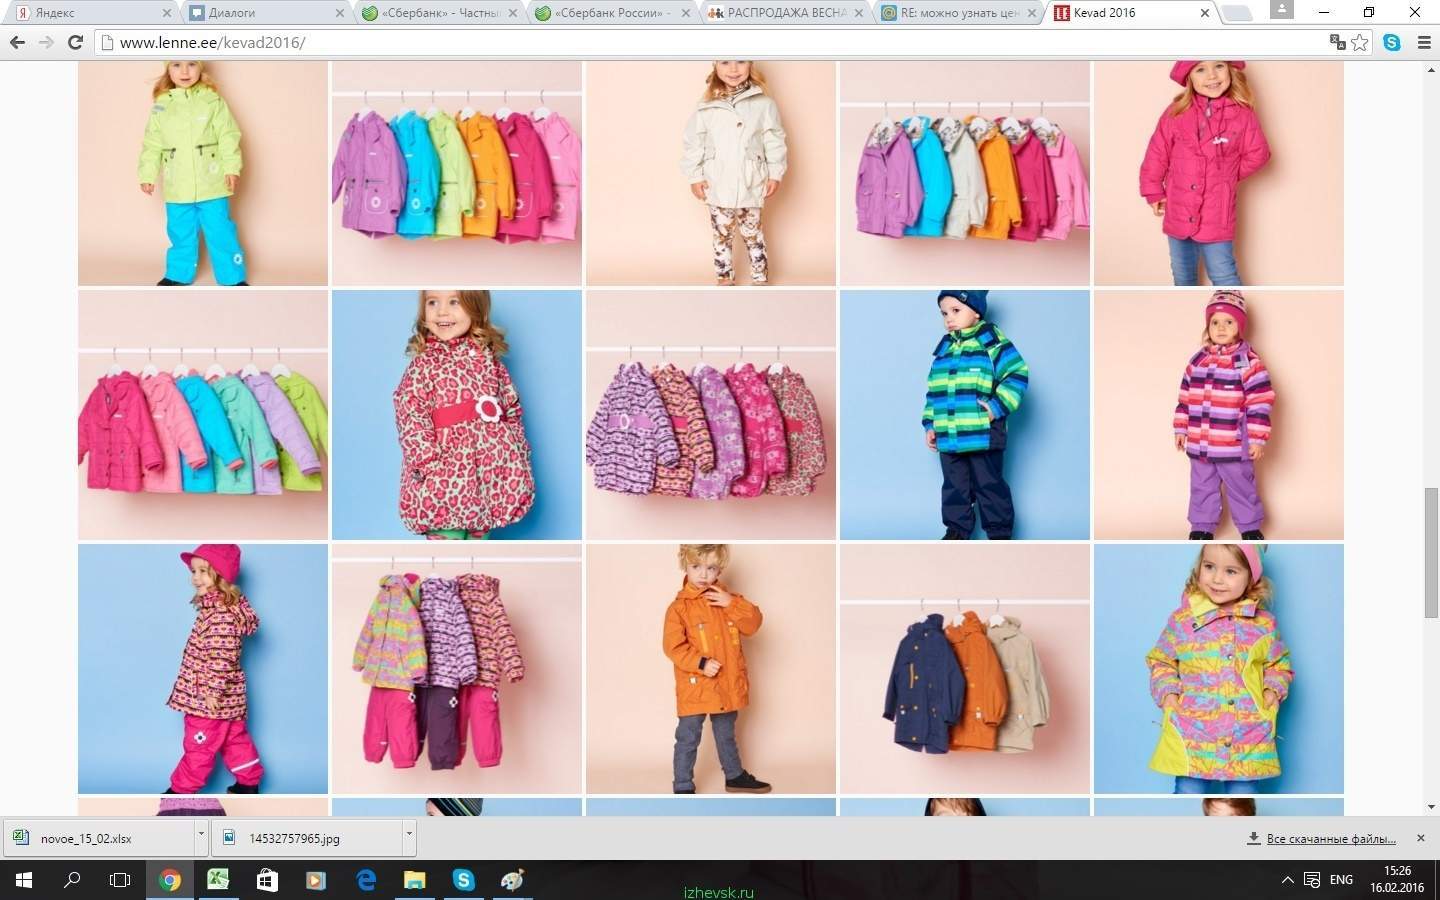
Task: Open Task View on taskbar
Action: 120,880
